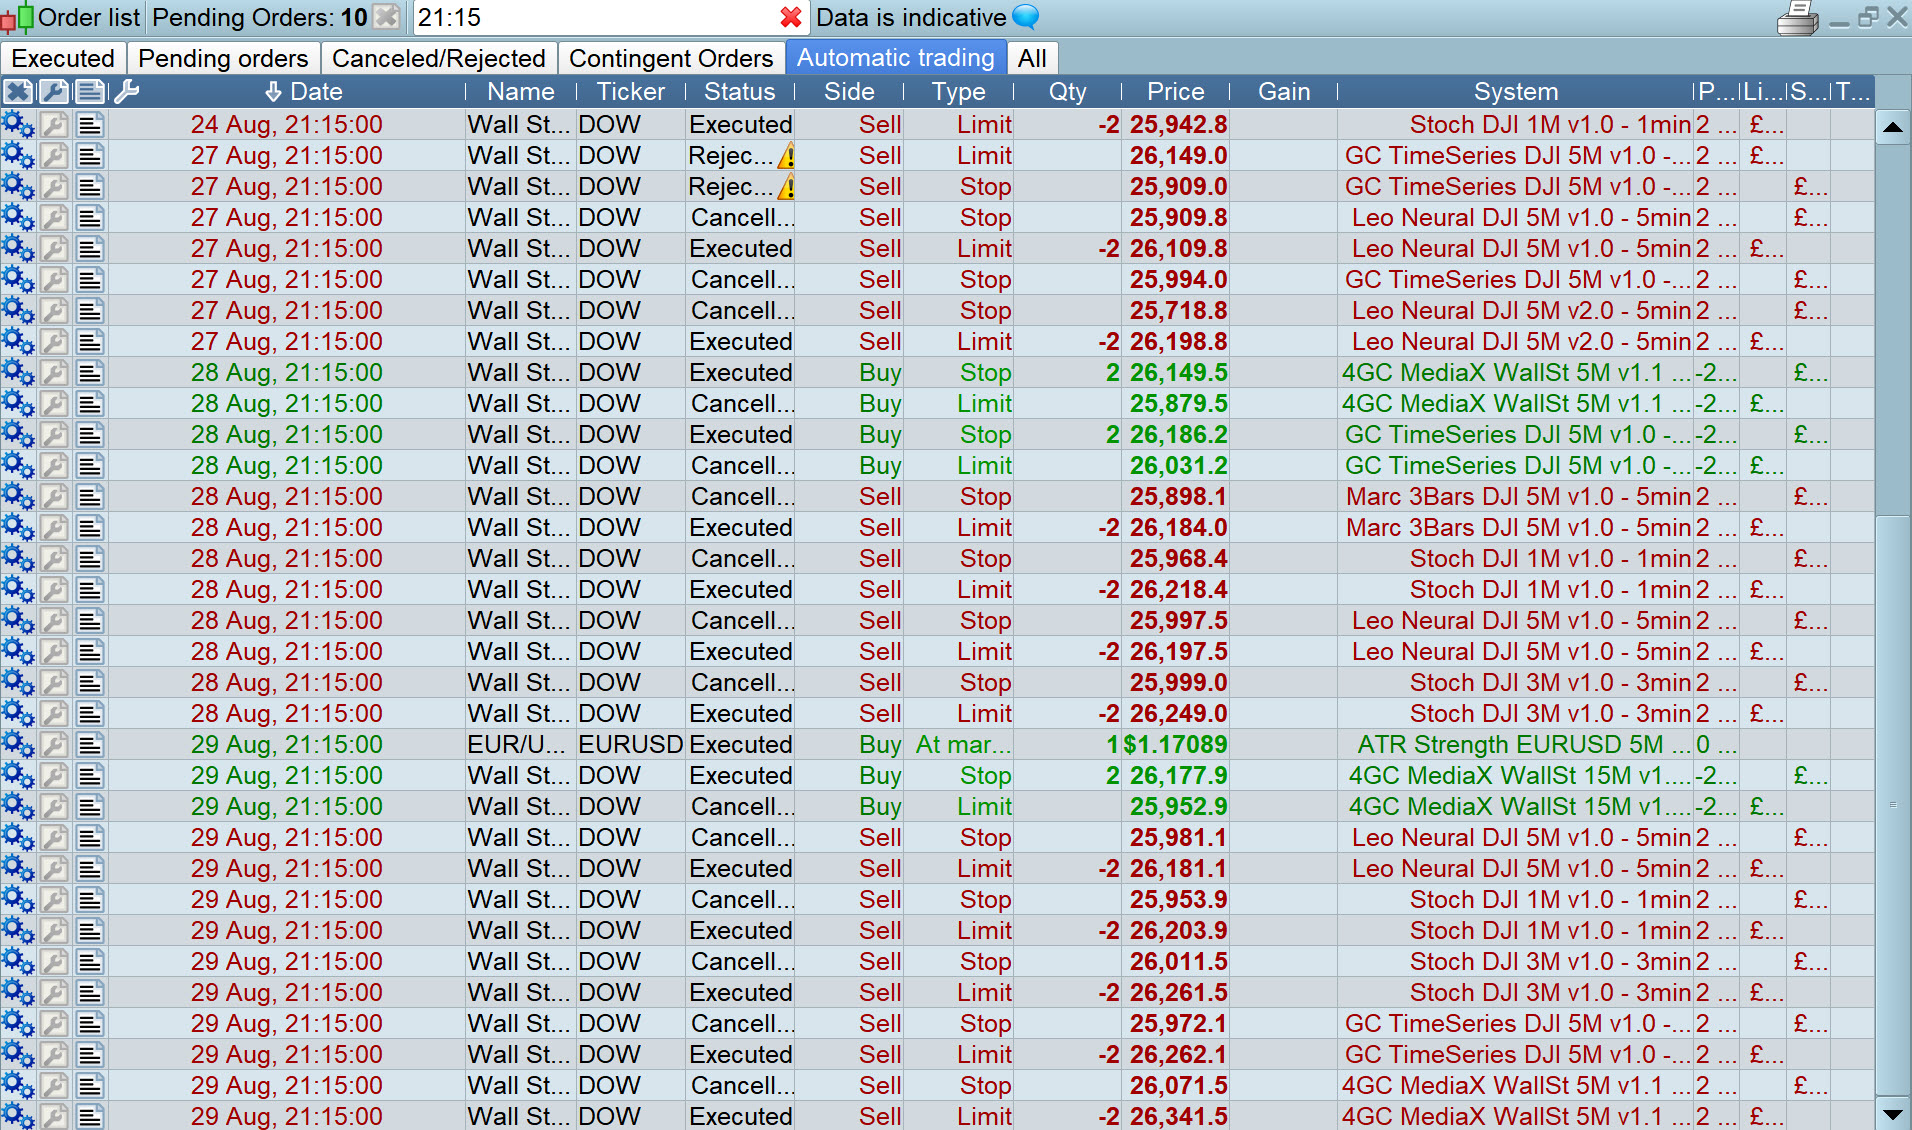Screen dimensions: 1912x1130
Task: Sort by the Gain column header
Action: pyautogui.click(x=1284, y=92)
